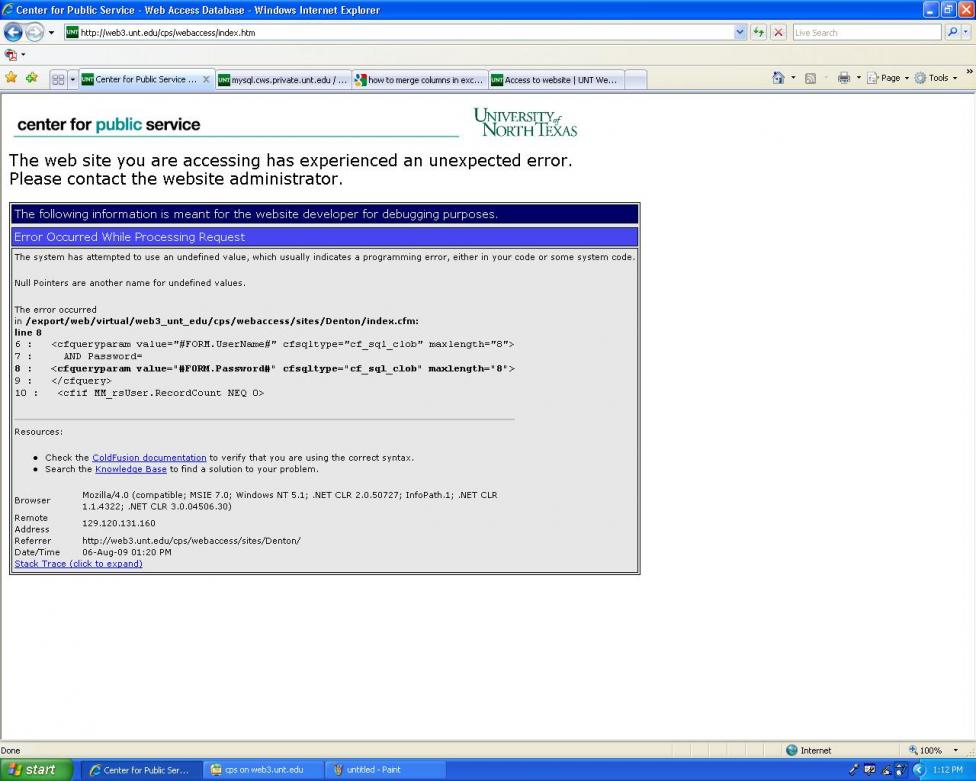Click the Live Search box
The width and height of the screenshot is (976, 781).
(866, 32)
